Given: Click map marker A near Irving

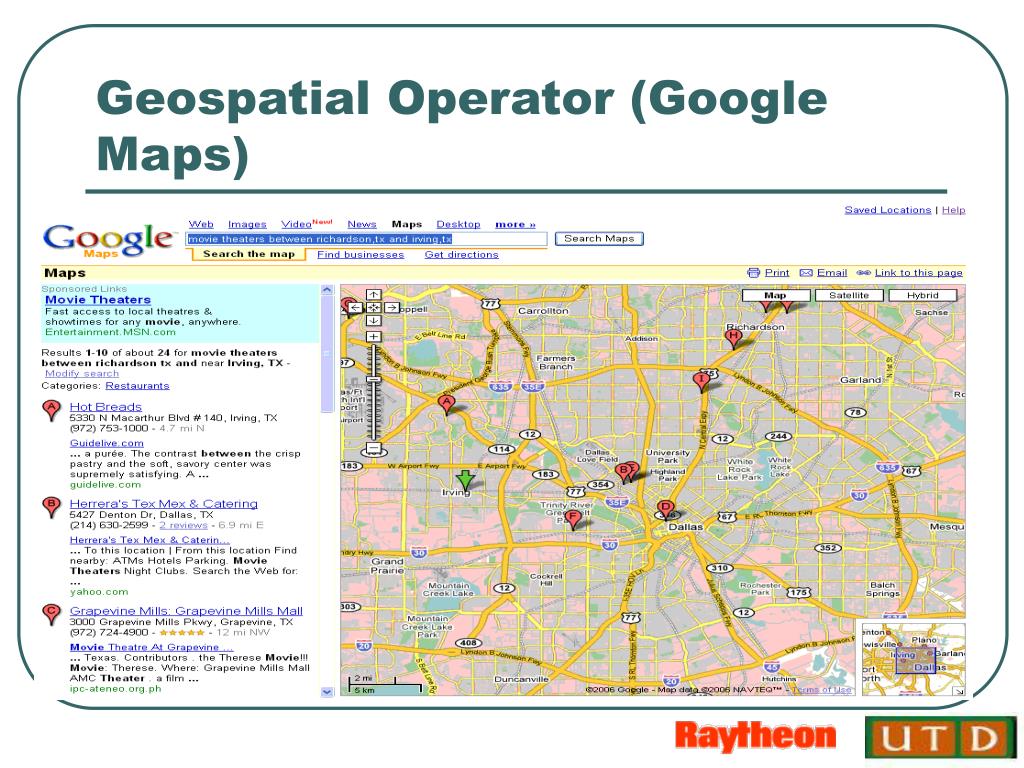Looking at the screenshot, I should (x=446, y=404).
